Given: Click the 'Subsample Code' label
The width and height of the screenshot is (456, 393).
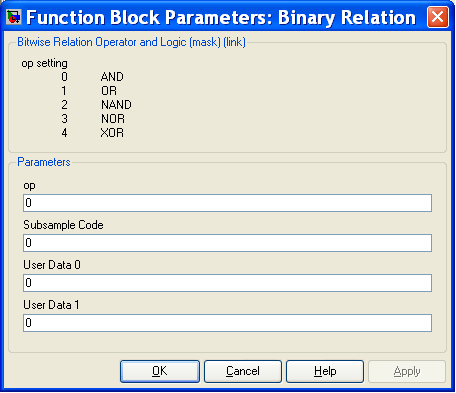Looking at the screenshot, I should [x=63, y=225].
